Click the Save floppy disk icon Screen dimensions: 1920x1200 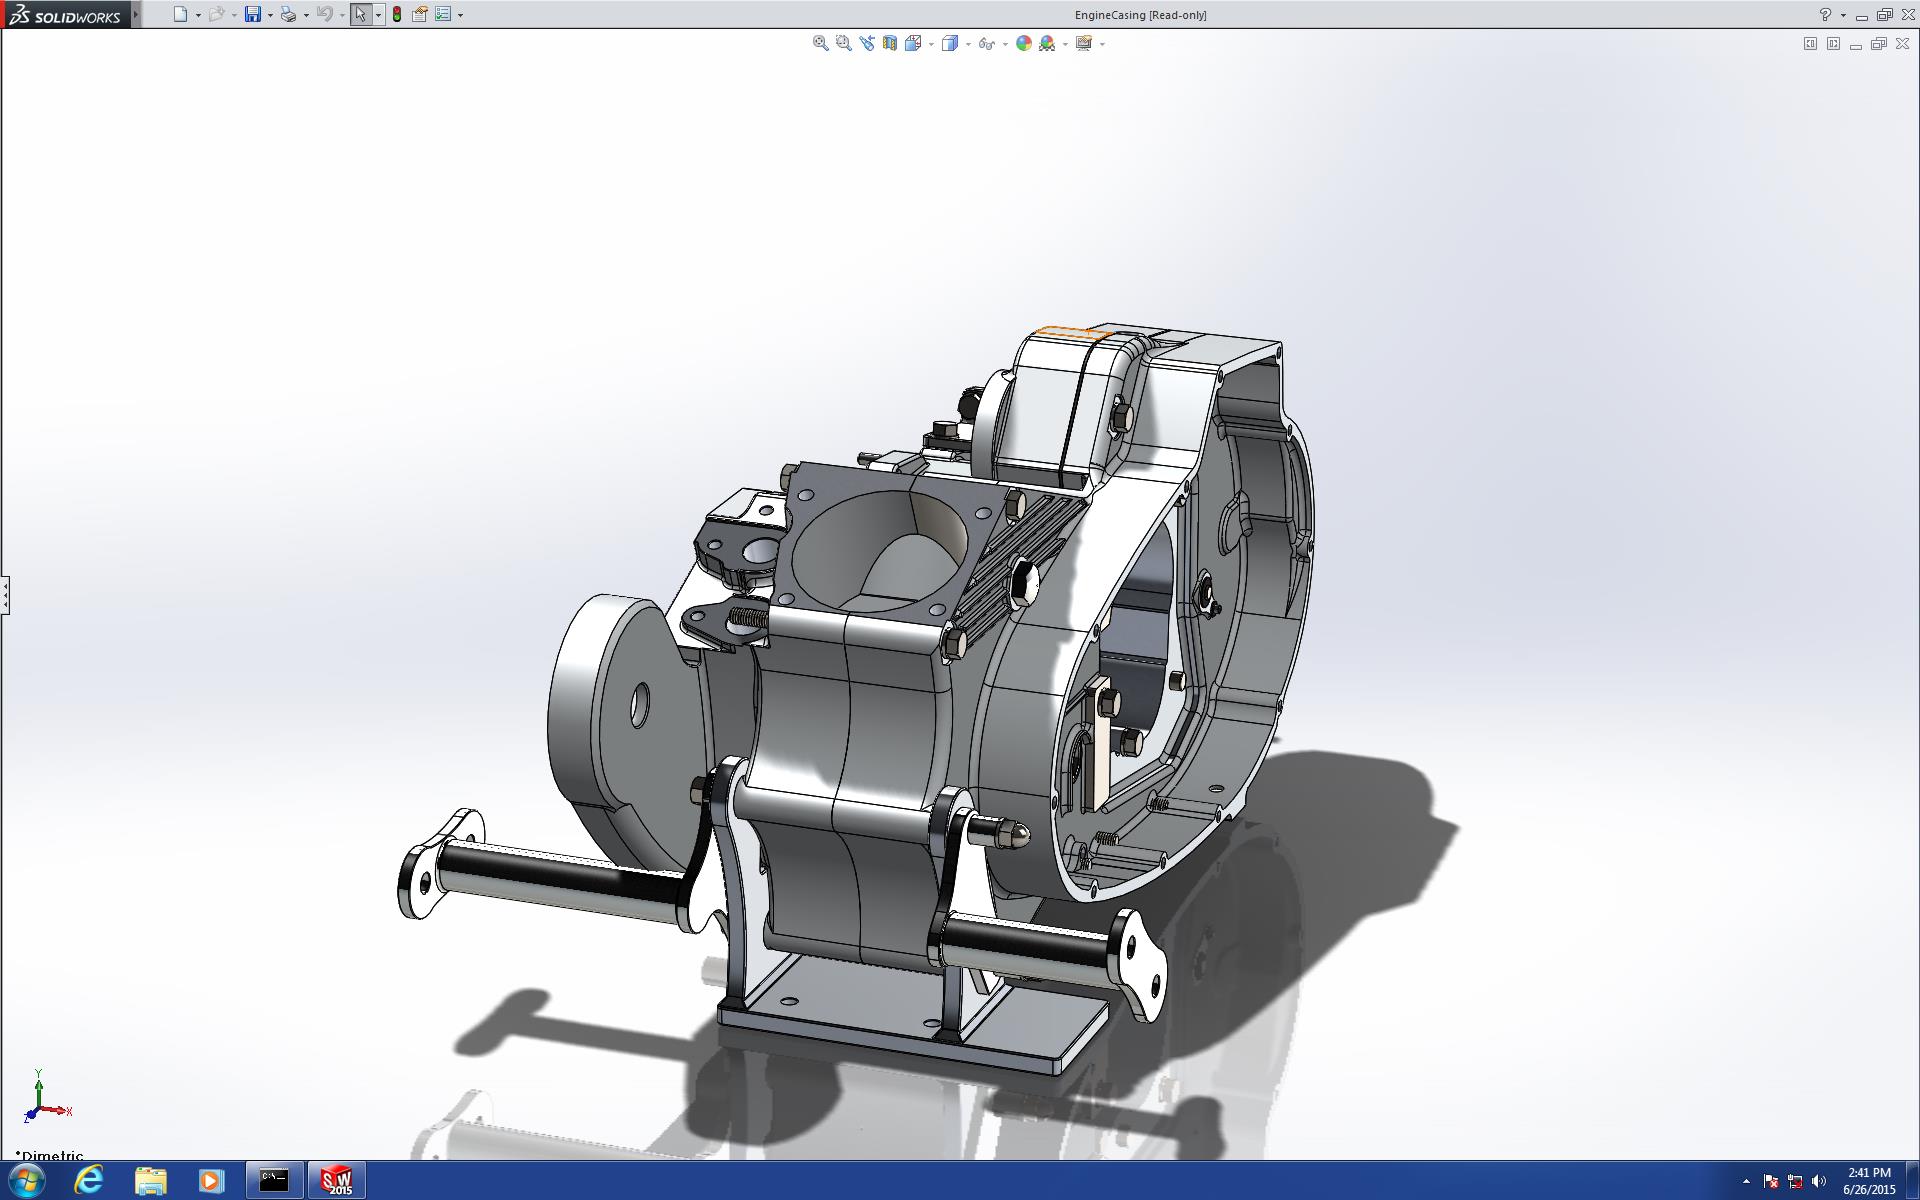253,15
